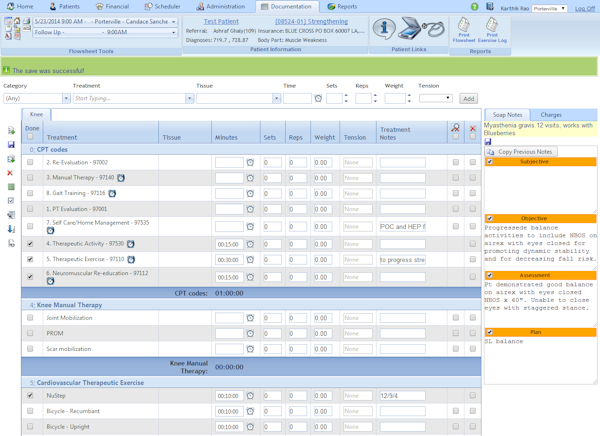Click the clock icon in the NuStep minutes cell
The width and height of the screenshot is (600, 436).
click(250, 395)
